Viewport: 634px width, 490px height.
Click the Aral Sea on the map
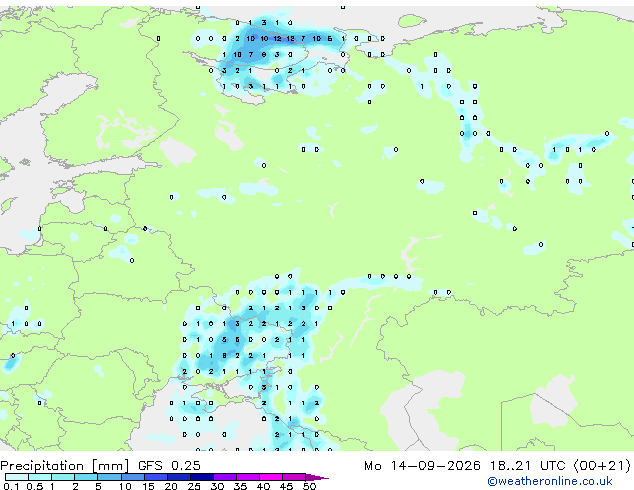pos(553,400)
